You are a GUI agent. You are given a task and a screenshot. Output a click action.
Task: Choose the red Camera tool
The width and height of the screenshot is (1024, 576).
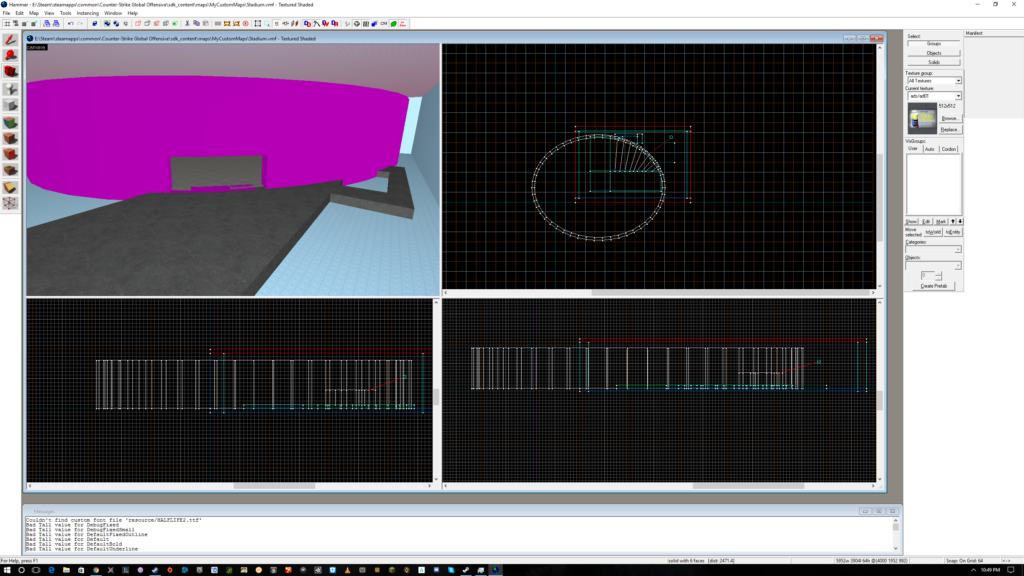point(10,71)
